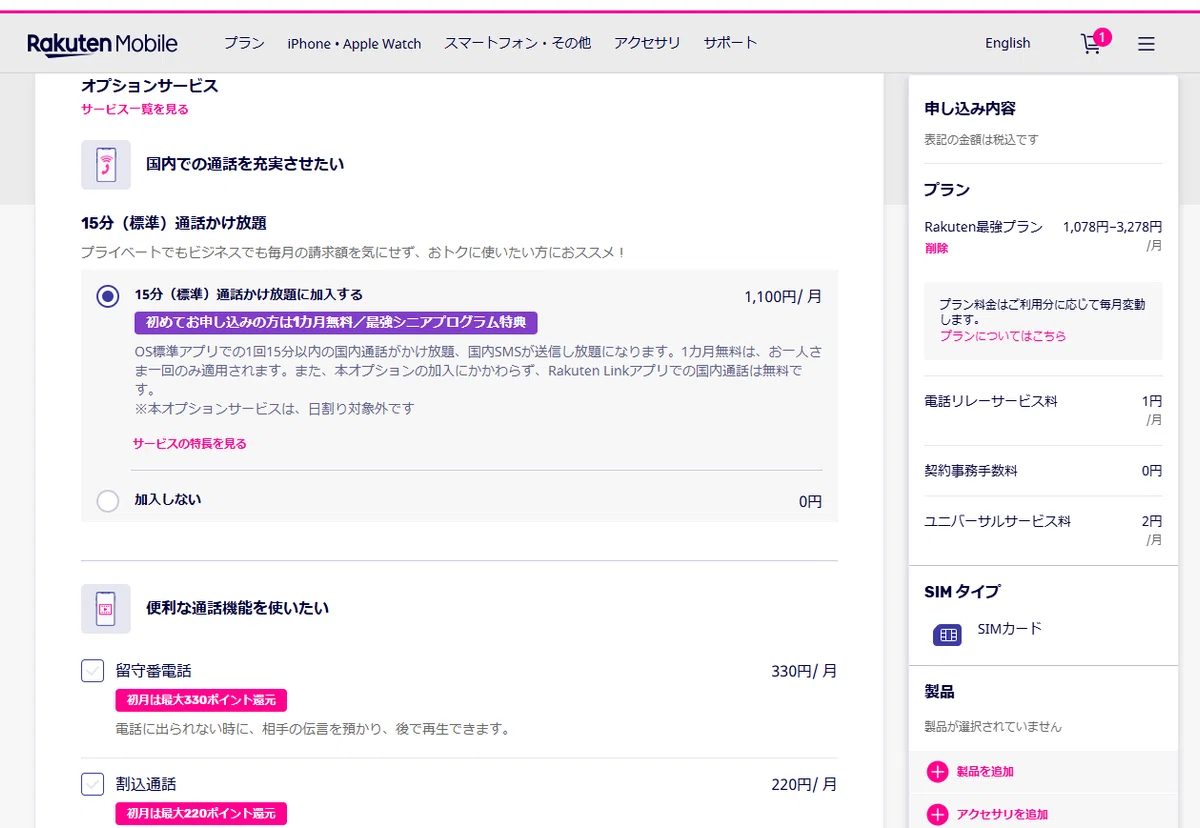Click the 1,100円/月 price text
This screenshot has width=1200, height=828.
tap(783, 296)
